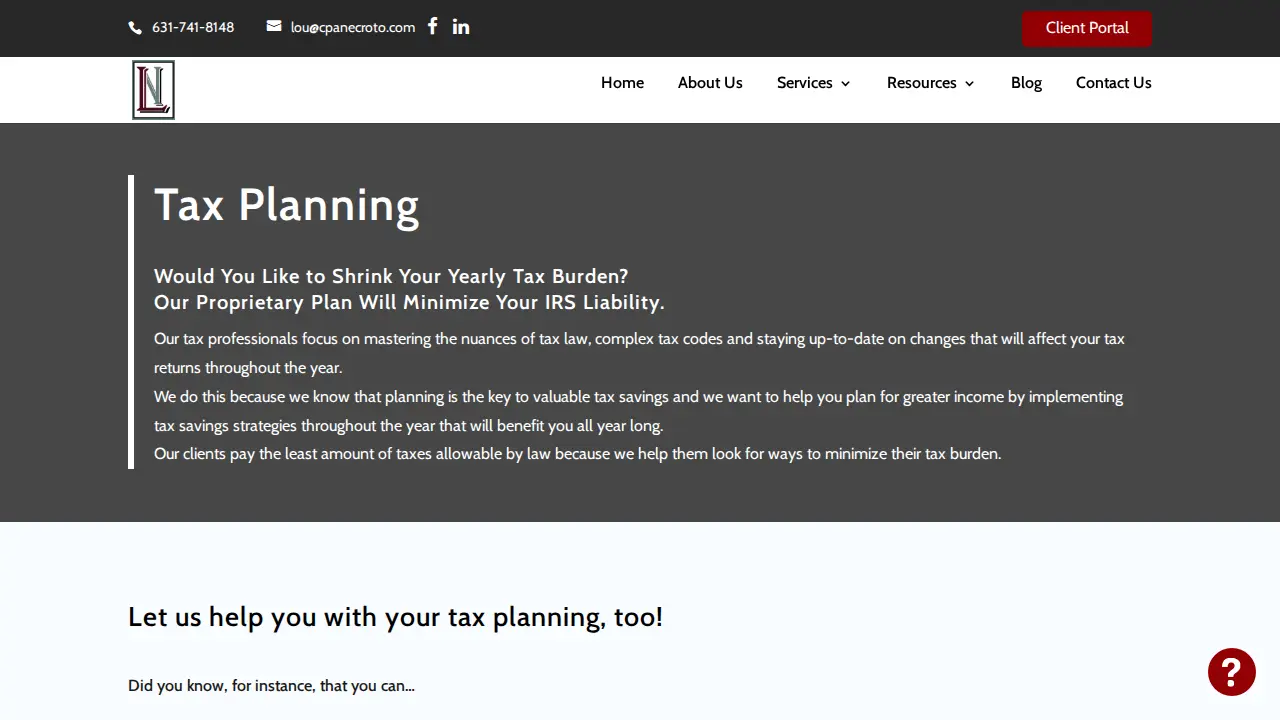Screen dimensions: 1280x720
Task: Expand the Services dropdown chevron
Action: (845, 84)
